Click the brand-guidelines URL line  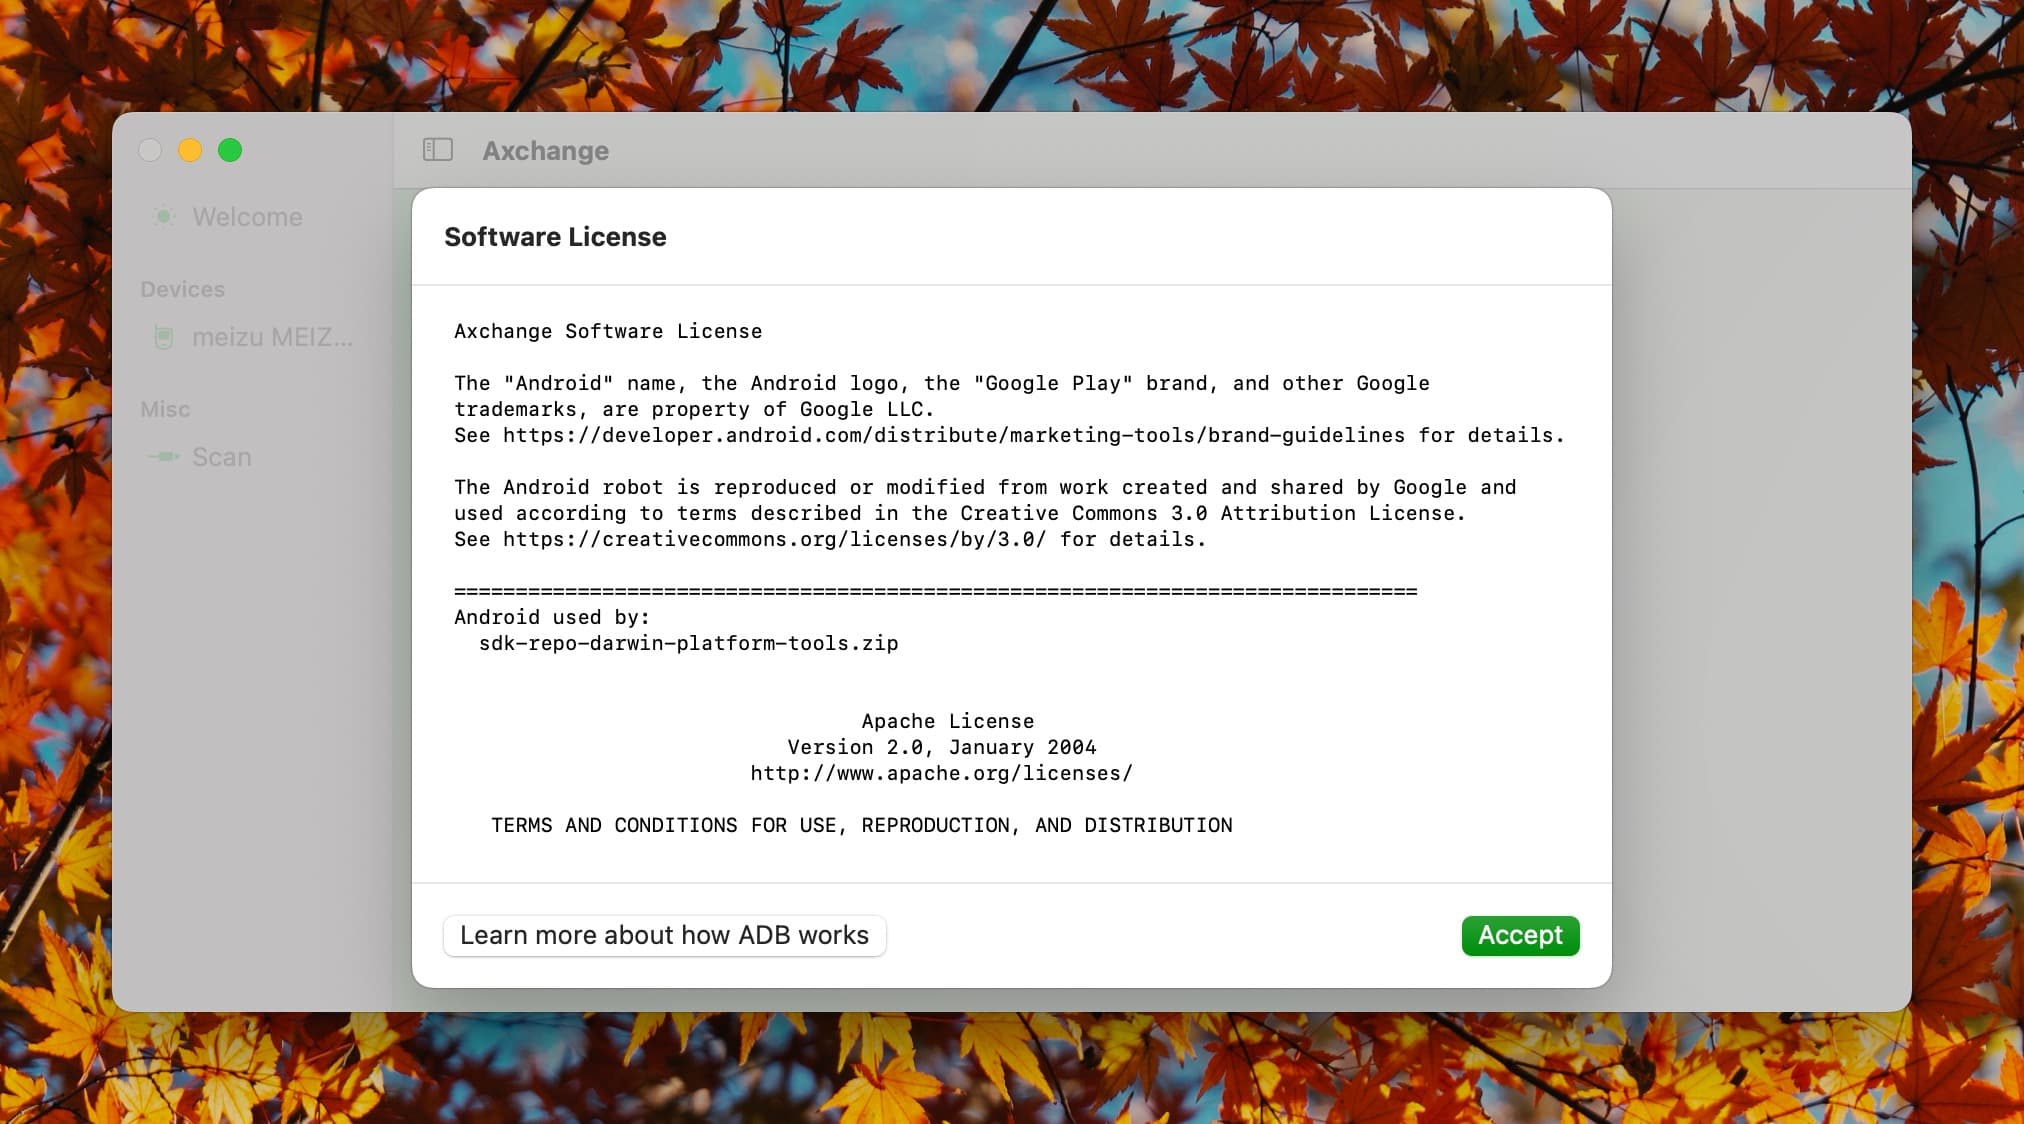point(1009,435)
